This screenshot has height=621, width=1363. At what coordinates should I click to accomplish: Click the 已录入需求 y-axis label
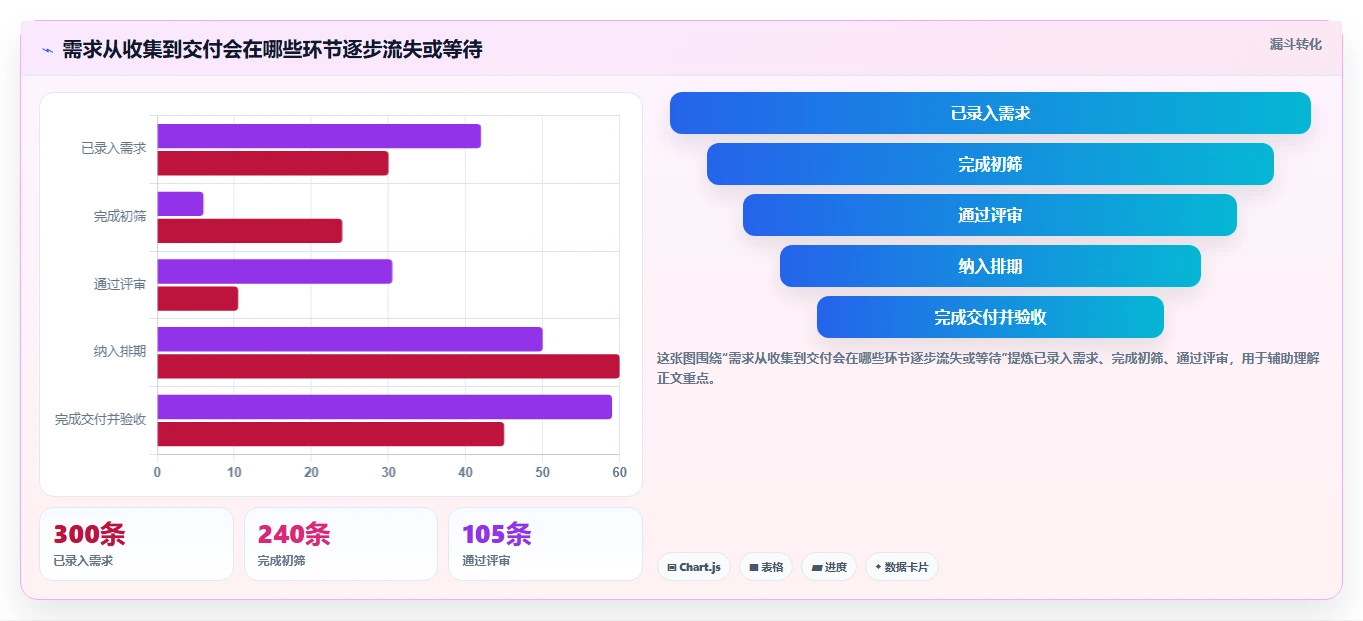[113, 148]
